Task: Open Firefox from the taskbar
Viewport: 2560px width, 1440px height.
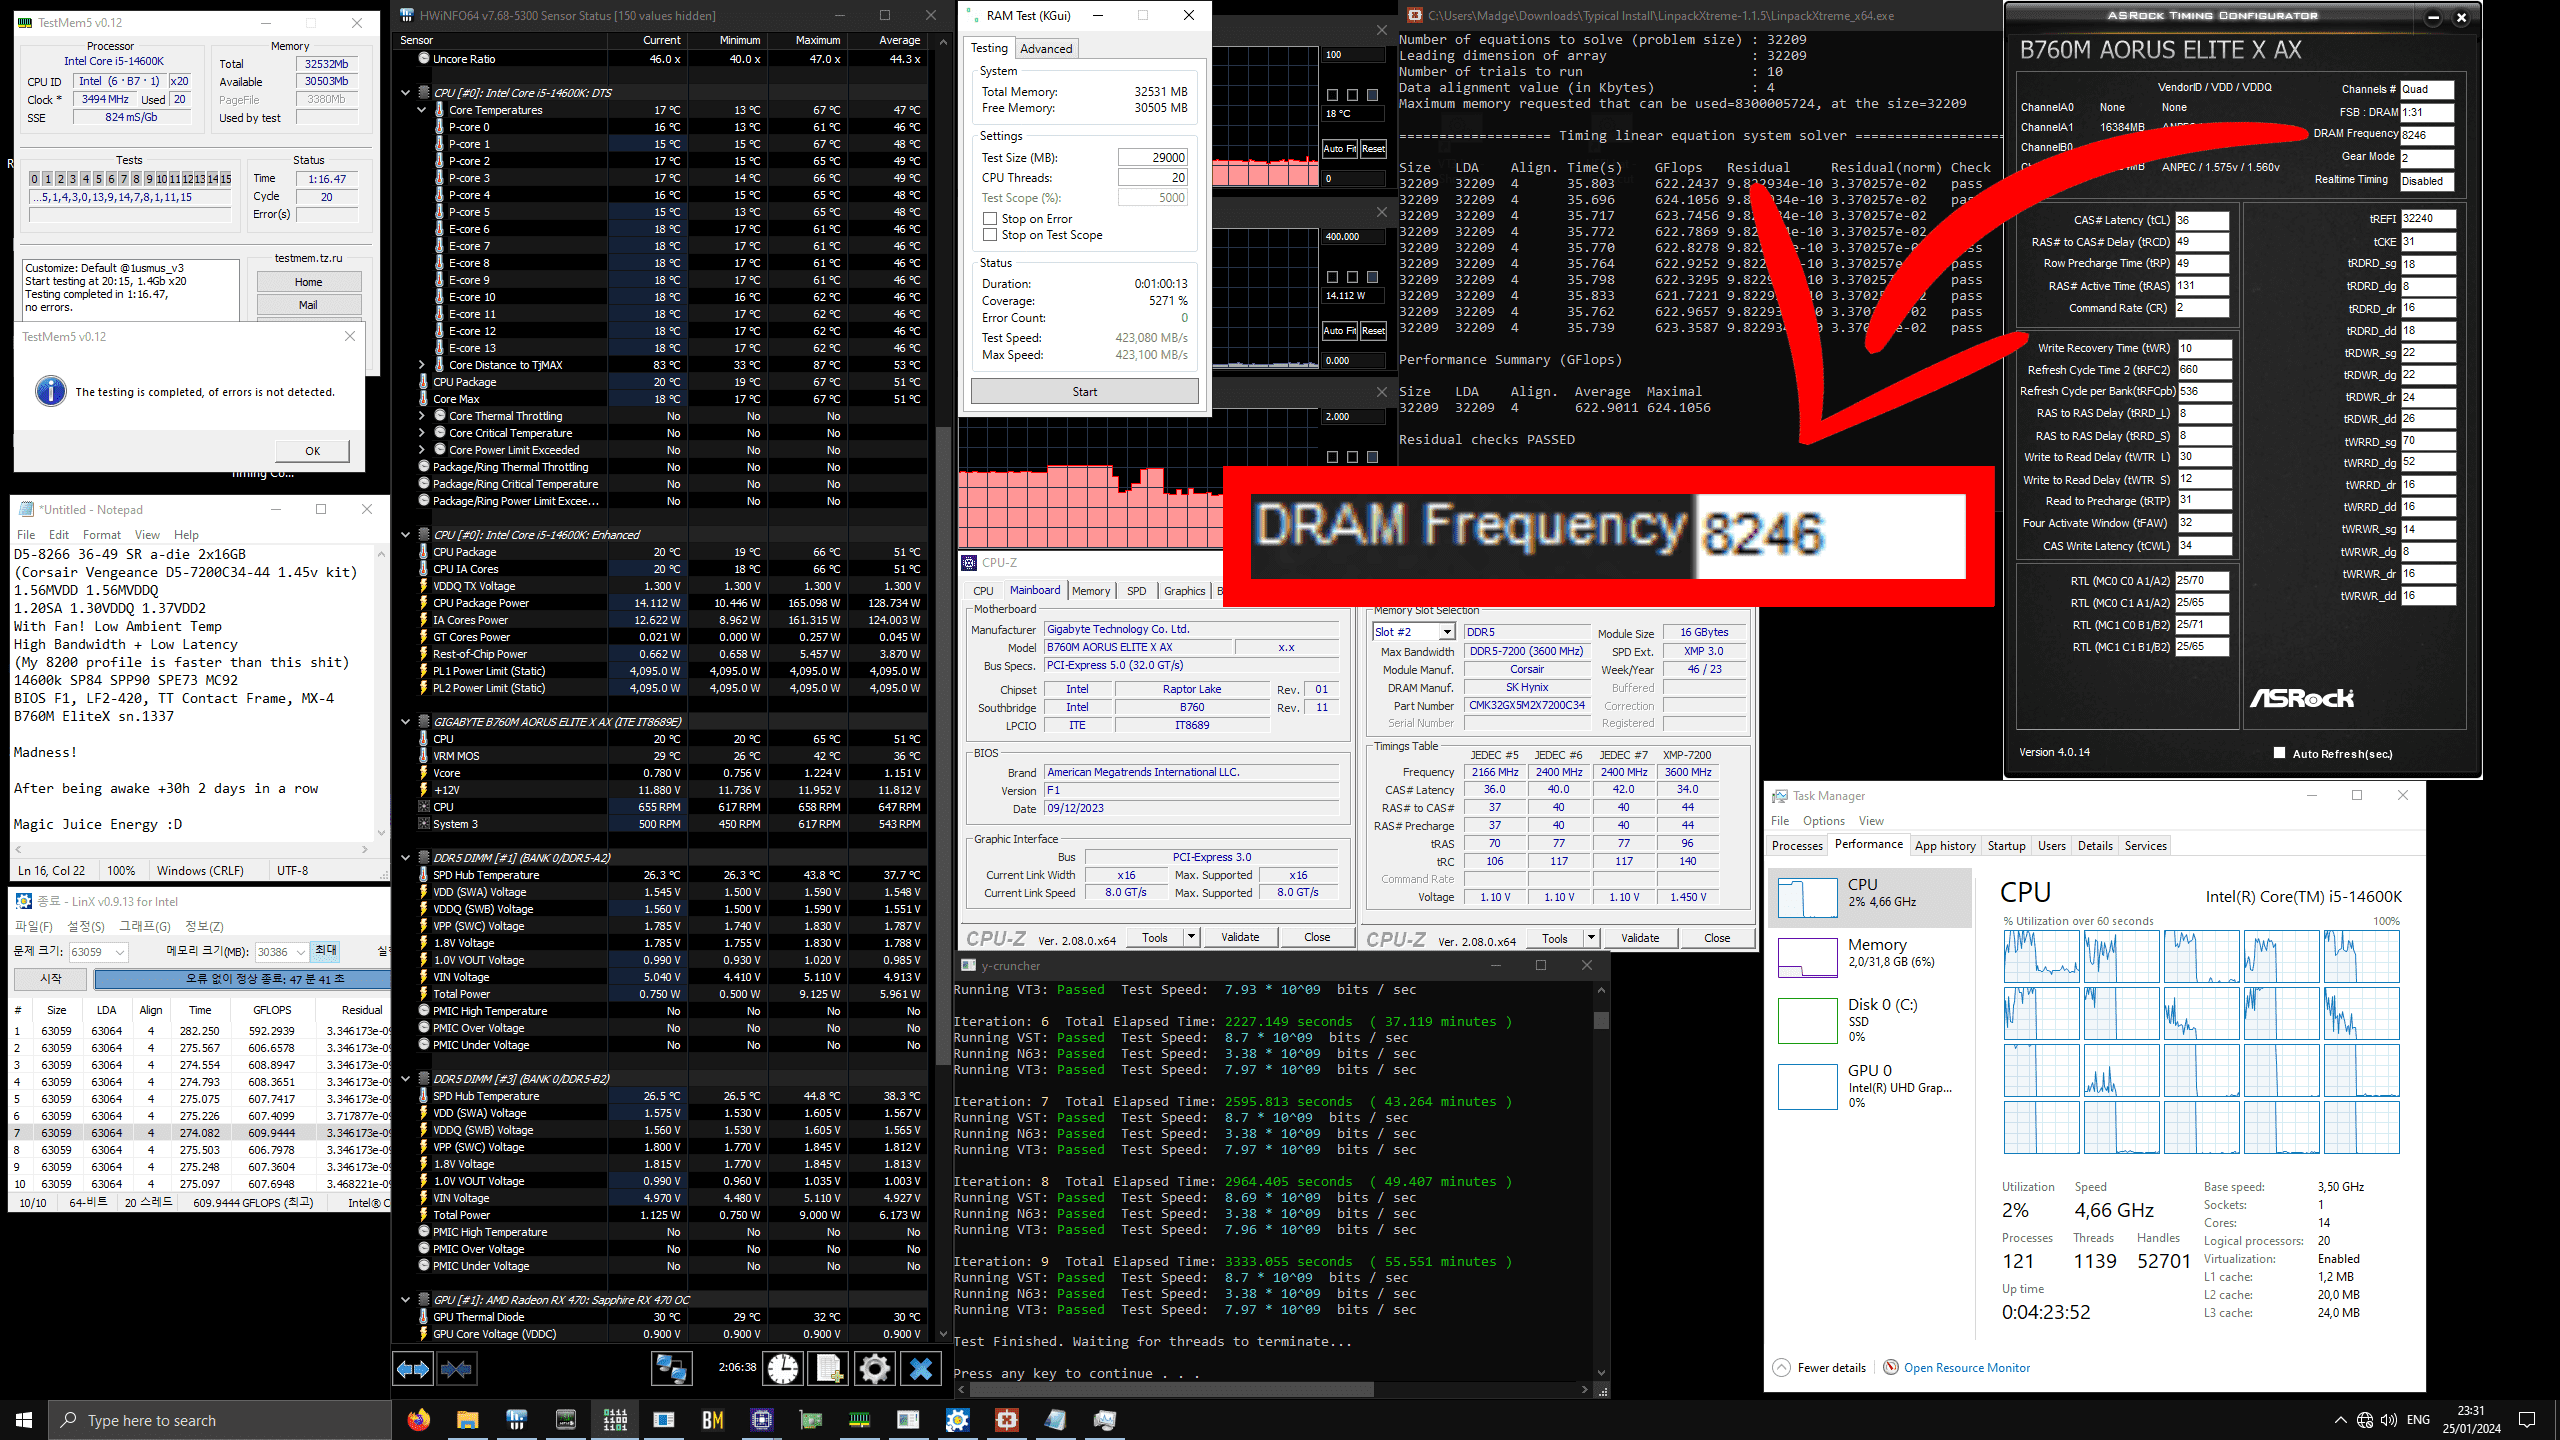Action: click(x=418, y=1420)
